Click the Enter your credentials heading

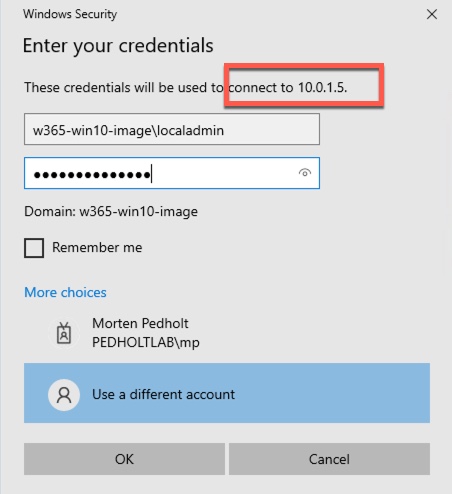coord(118,46)
